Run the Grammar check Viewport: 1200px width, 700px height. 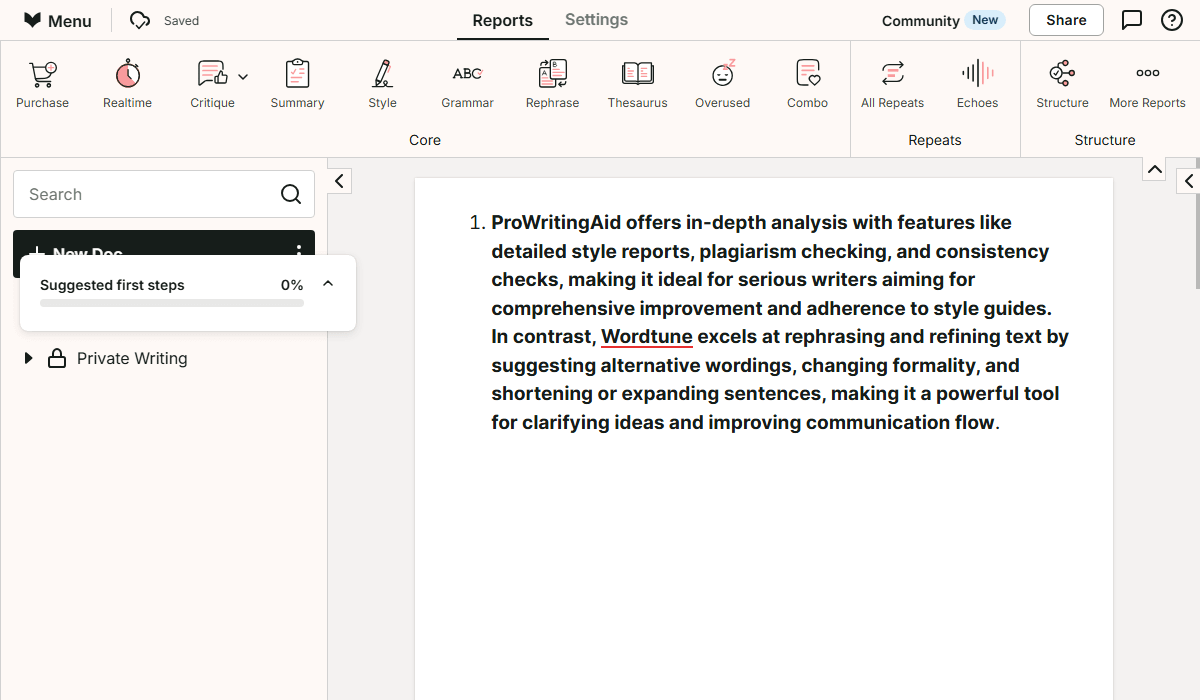tap(467, 84)
